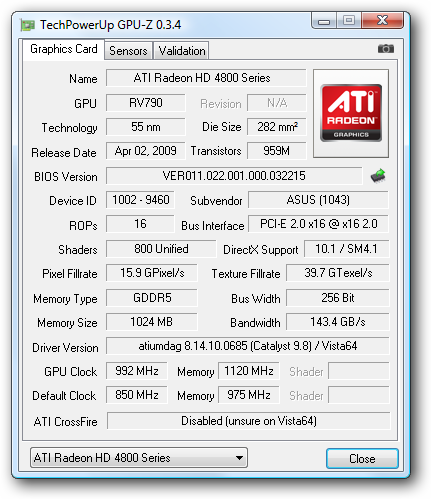This screenshot has height=499, width=431.
Task: Click the Close button
Action: click(362, 459)
